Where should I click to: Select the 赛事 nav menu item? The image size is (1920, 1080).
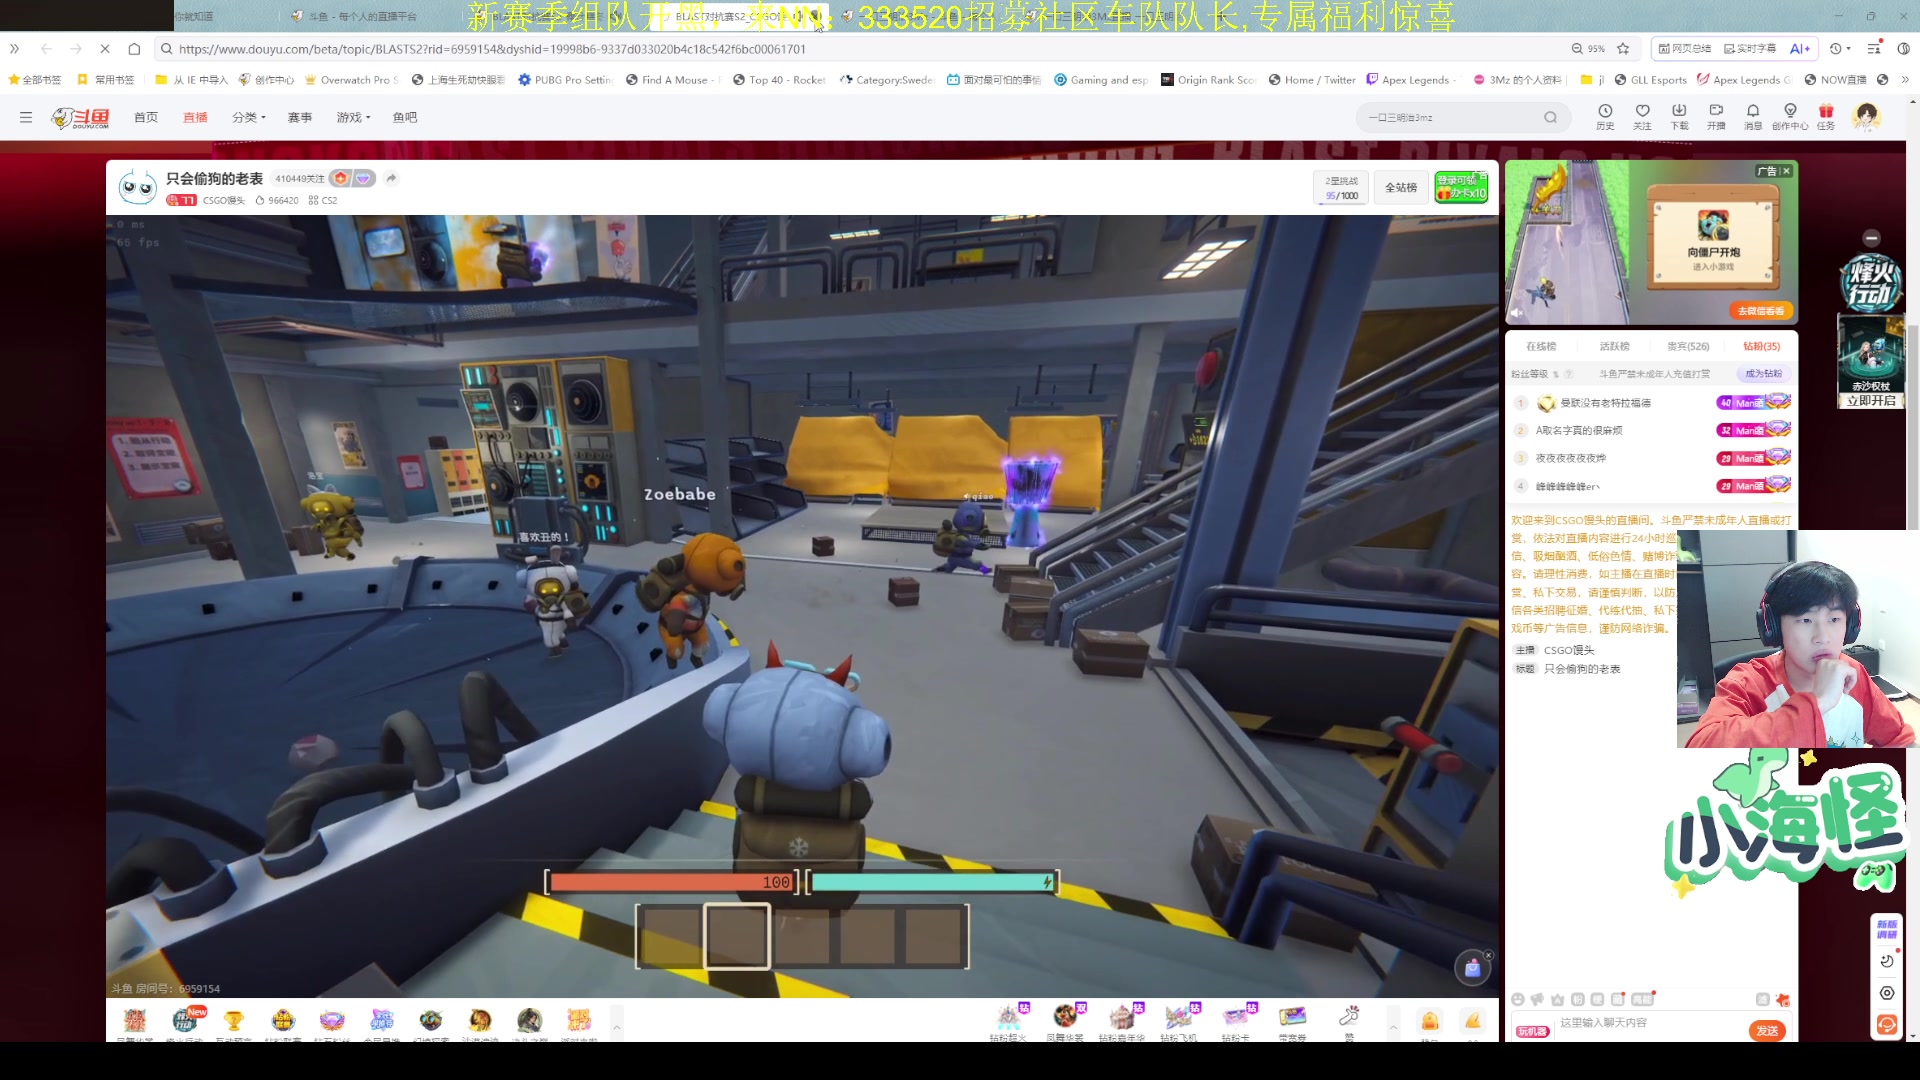point(300,117)
